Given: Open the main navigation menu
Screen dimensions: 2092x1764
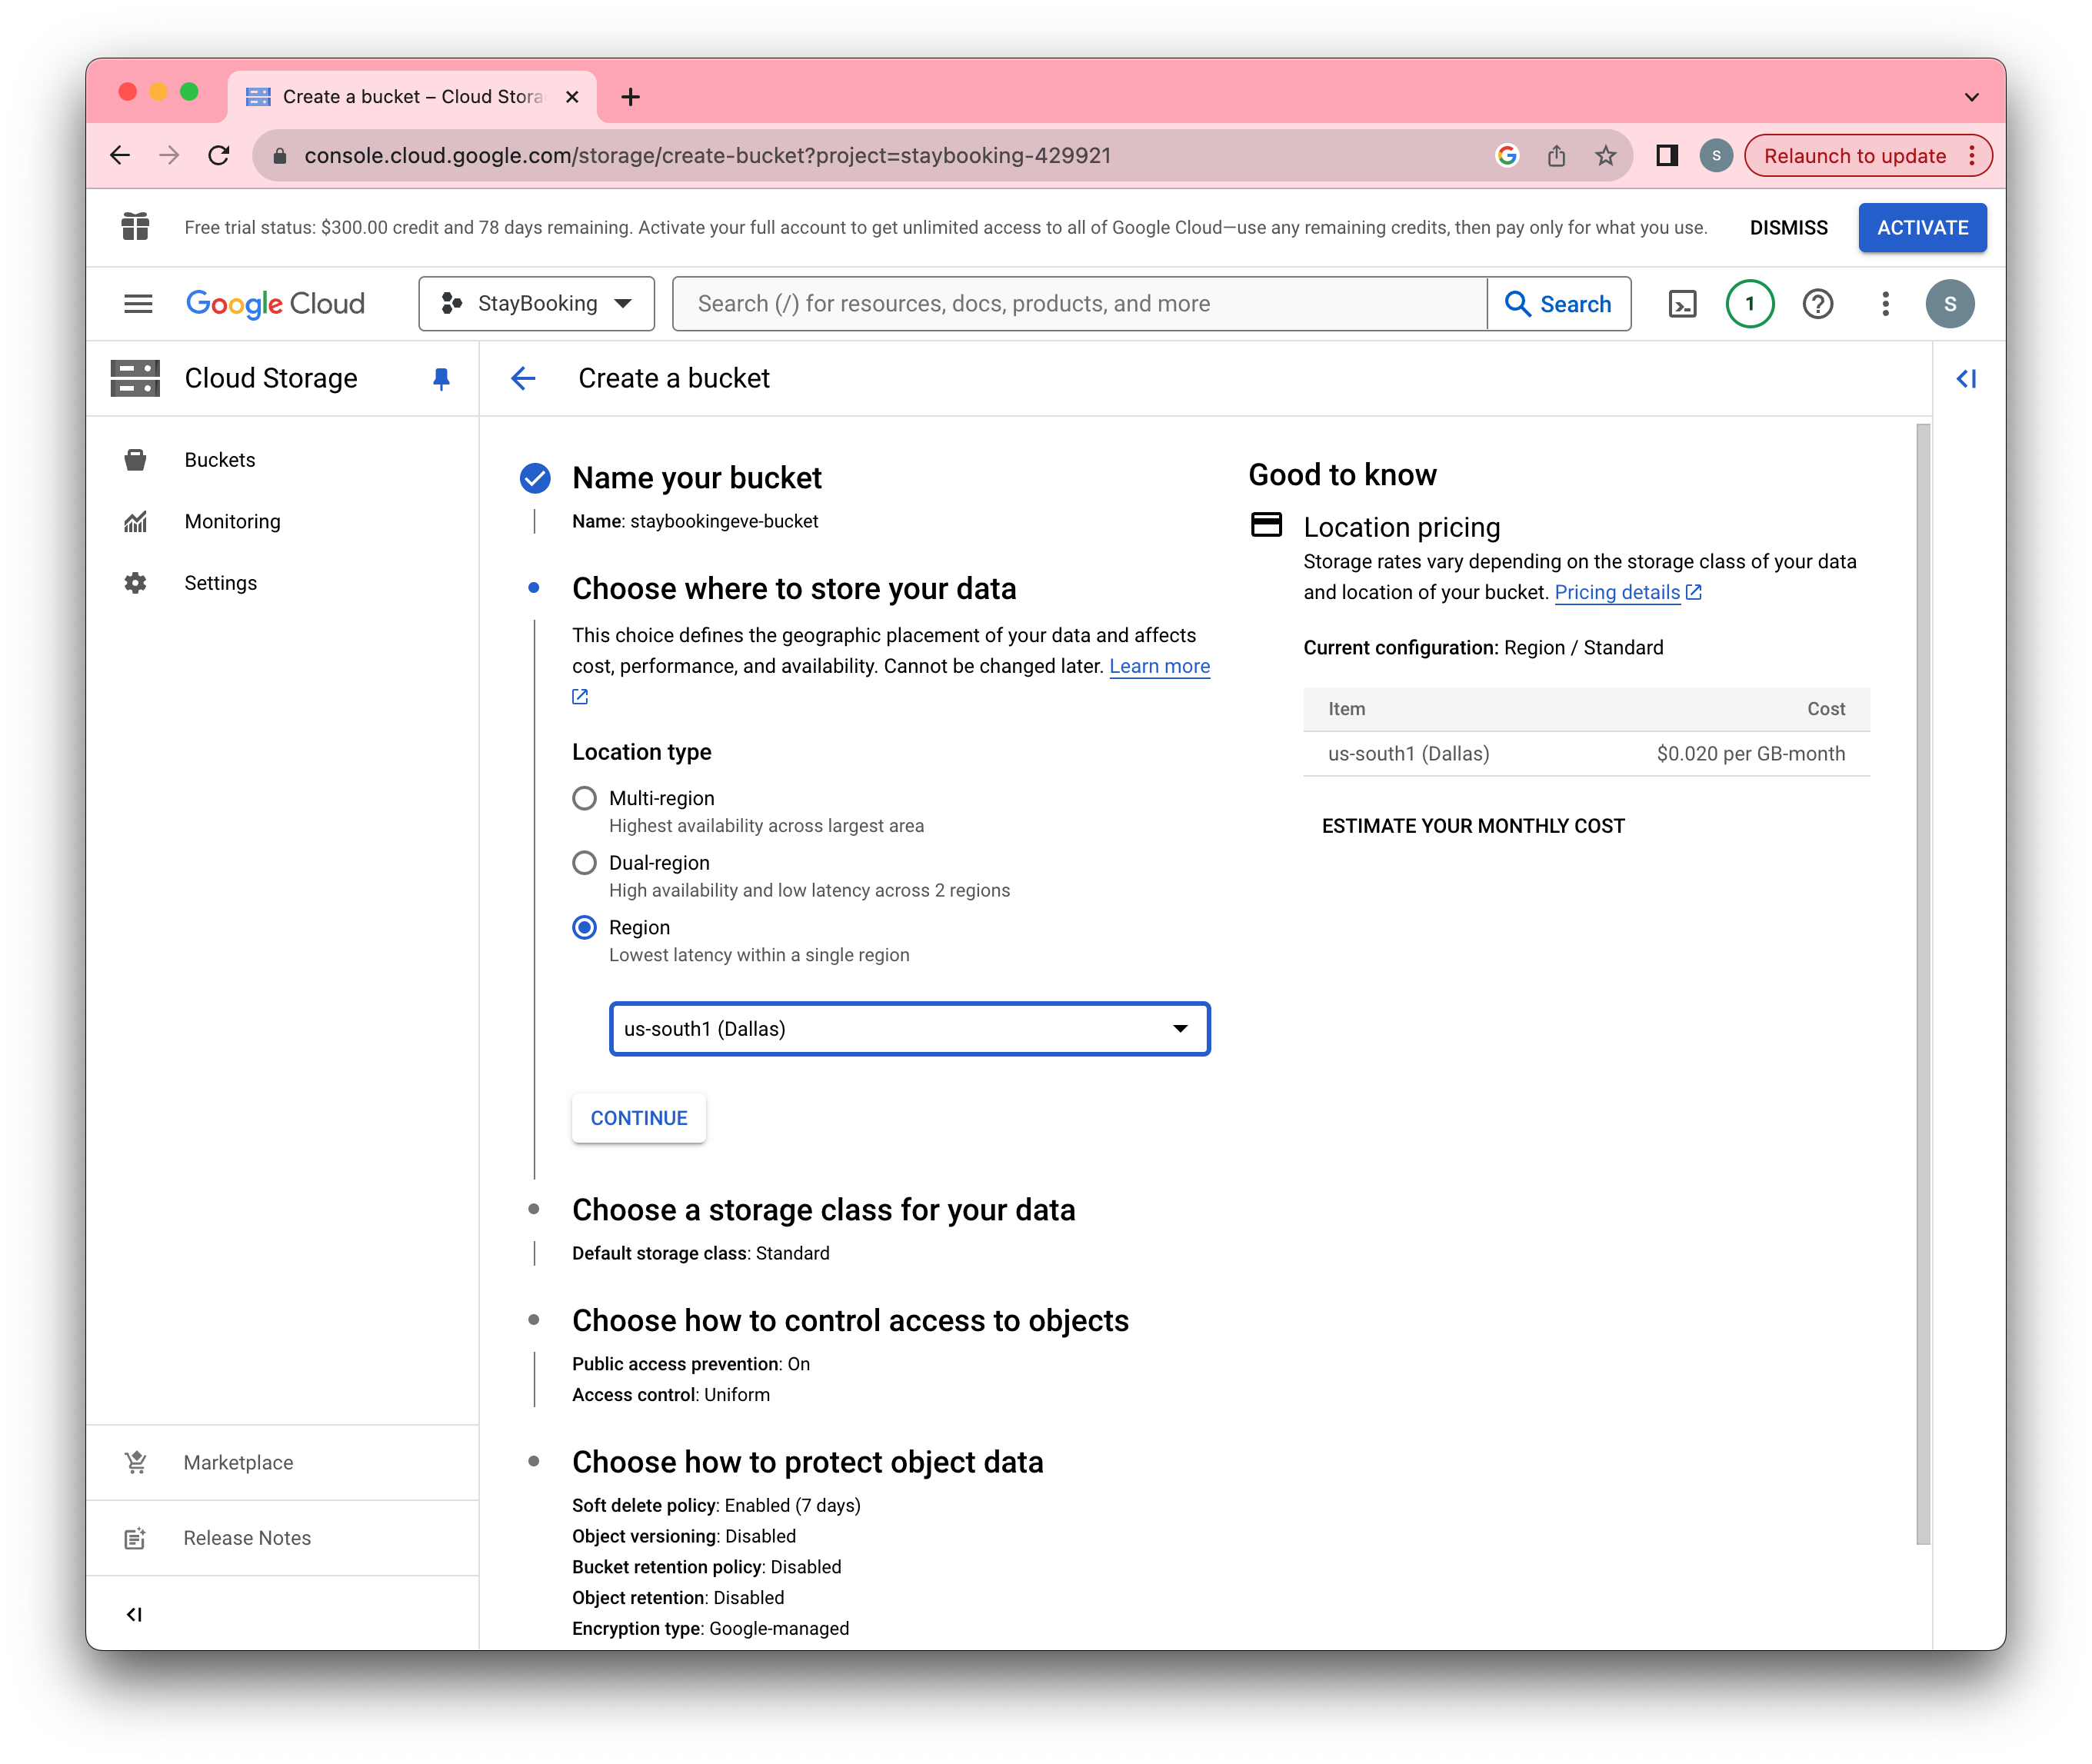Looking at the screenshot, I should coord(138,303).
